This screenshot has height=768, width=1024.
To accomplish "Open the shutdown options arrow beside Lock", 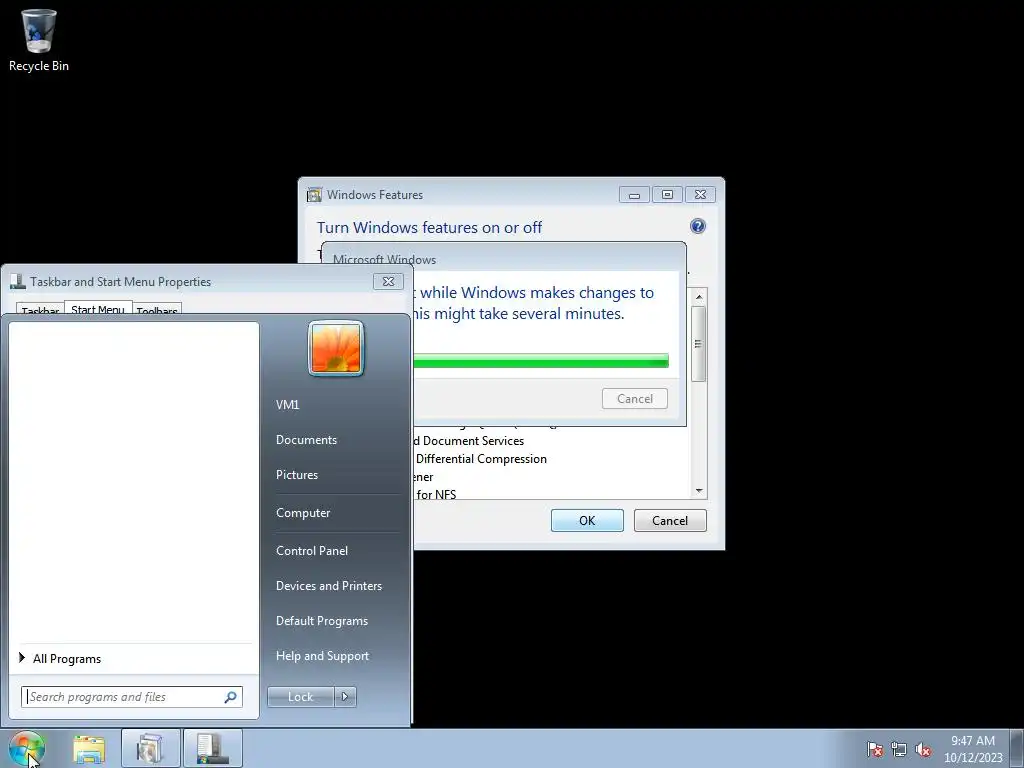I will (x=345, y=697).
